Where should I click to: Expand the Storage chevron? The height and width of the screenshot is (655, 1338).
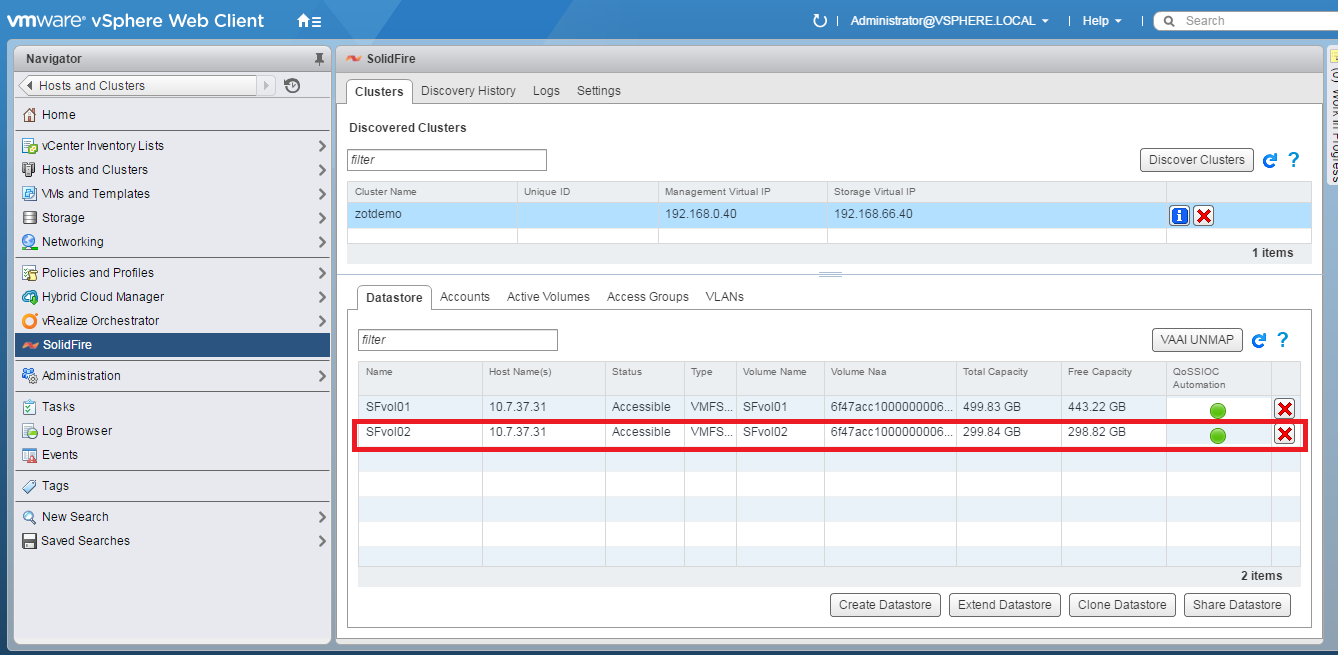pyautogui.click(x=322, y=218)
